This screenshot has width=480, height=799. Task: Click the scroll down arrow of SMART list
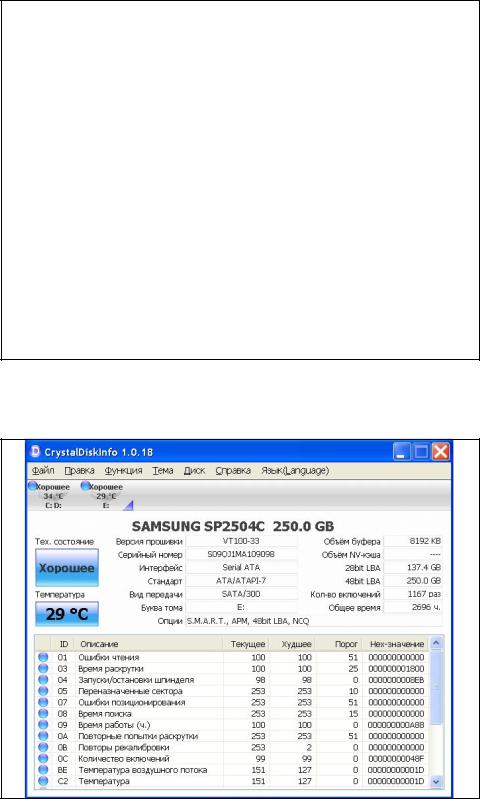(x=436, y=782)
